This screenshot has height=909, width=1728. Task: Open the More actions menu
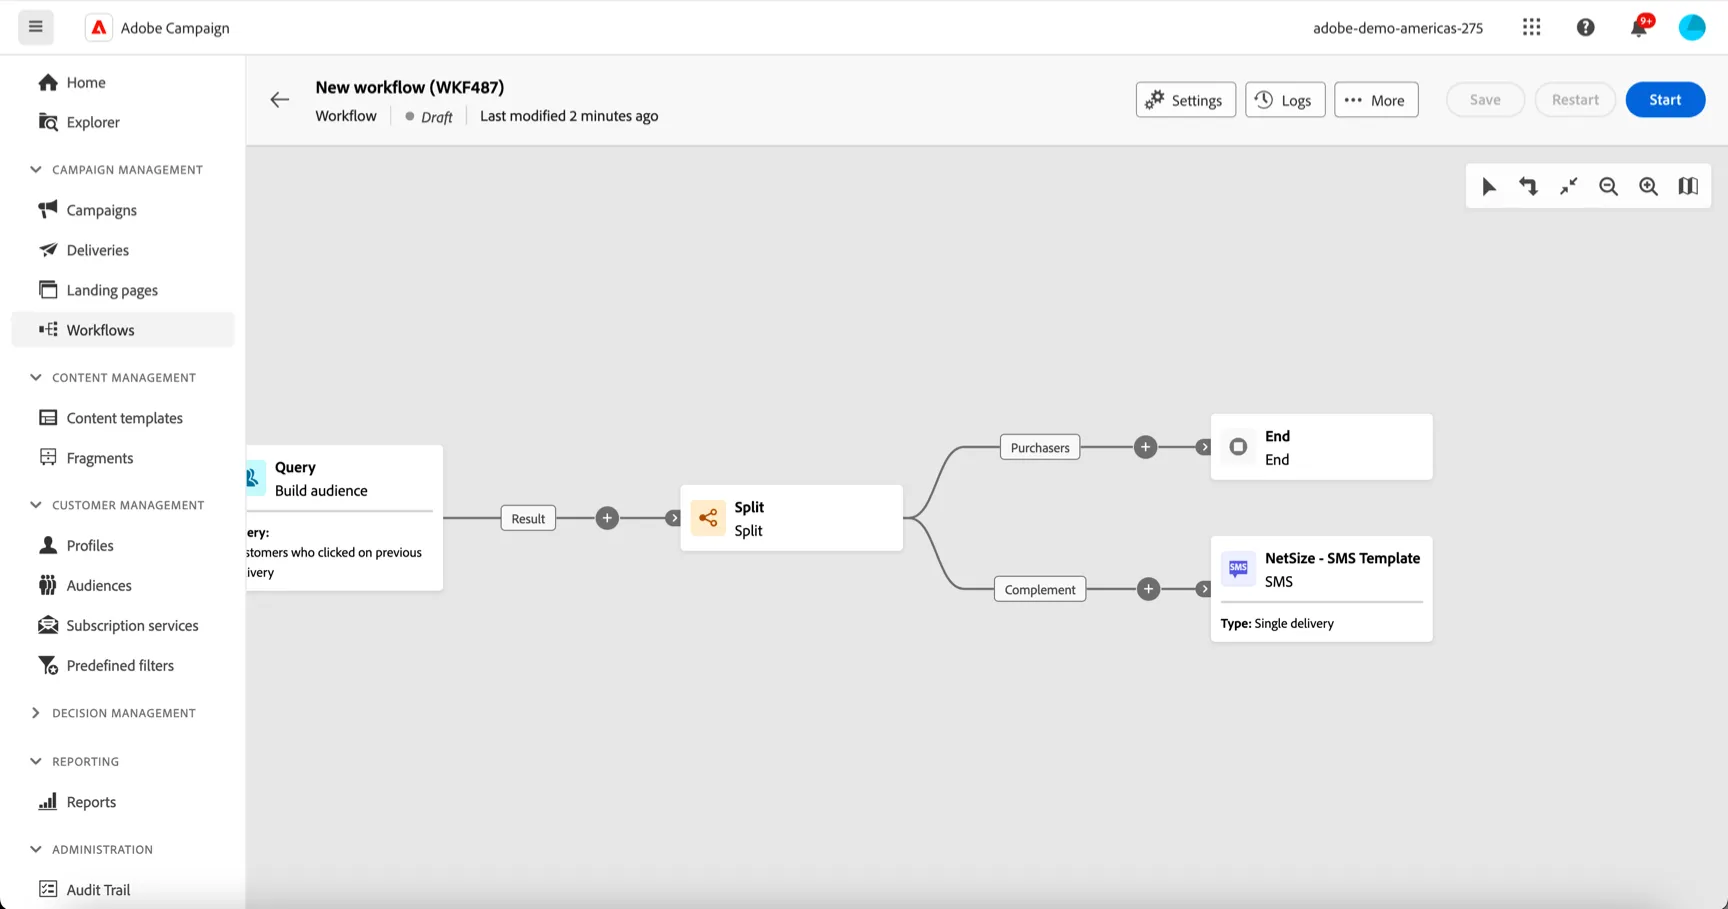point(1376,100)
